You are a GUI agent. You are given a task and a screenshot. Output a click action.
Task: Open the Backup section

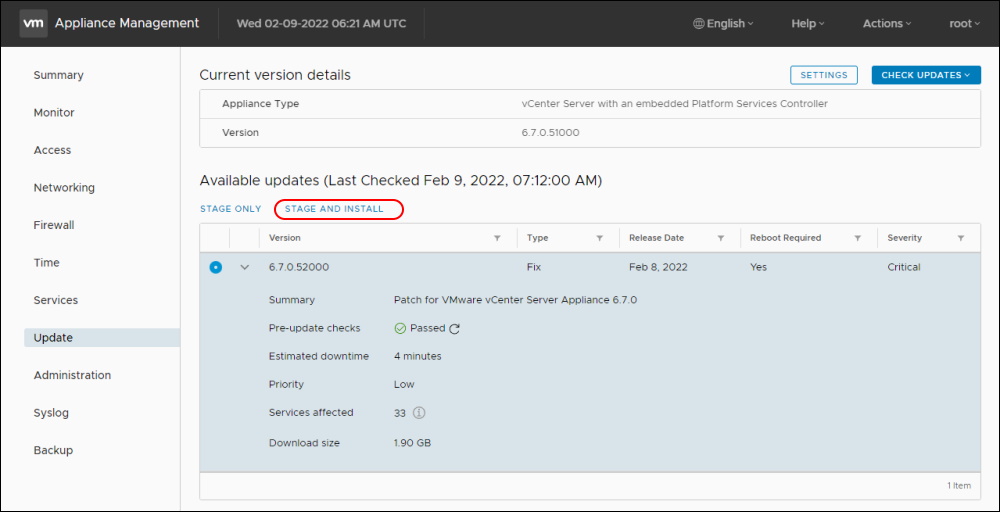tap(54, 451)
